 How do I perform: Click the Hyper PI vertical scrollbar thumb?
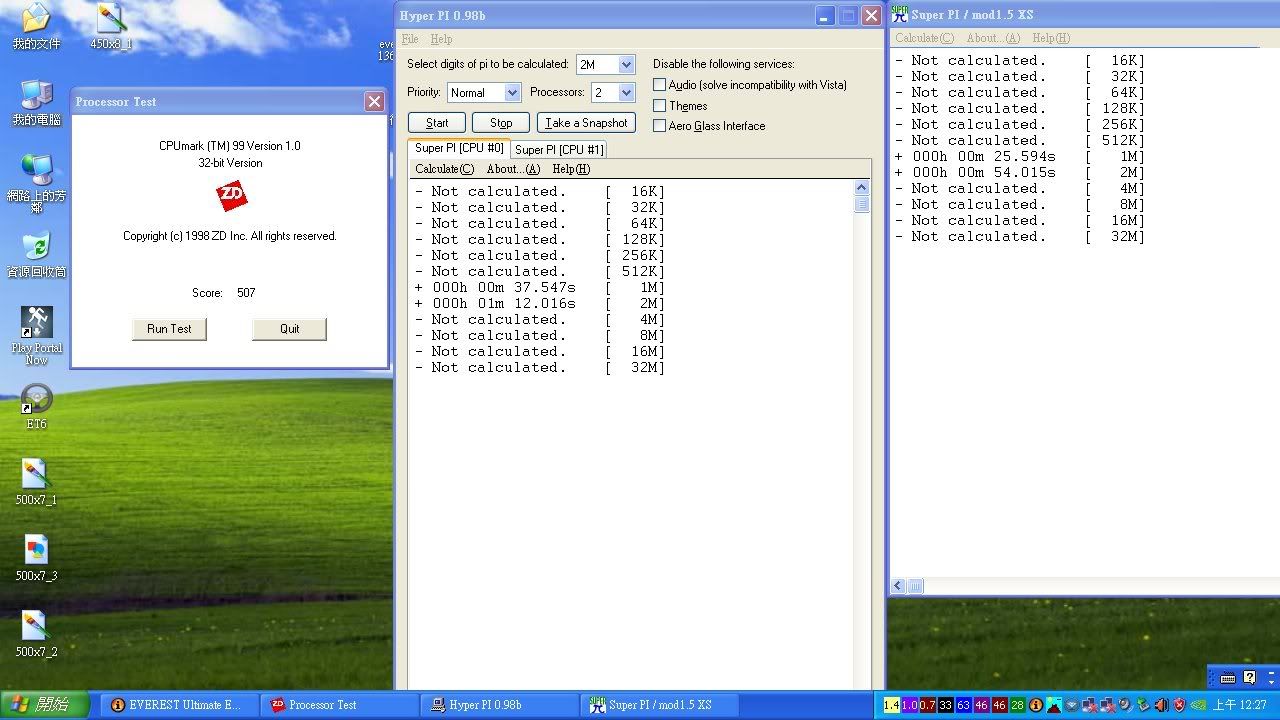(862, 204)
